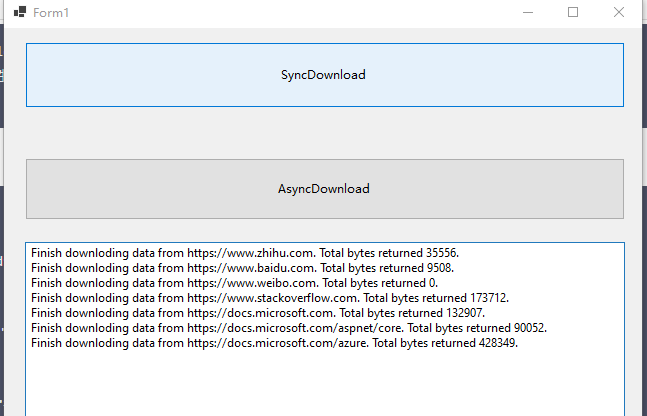The image size is (647, 416).
Task: Maximize the Form1 window
Action: coord(573,12)
